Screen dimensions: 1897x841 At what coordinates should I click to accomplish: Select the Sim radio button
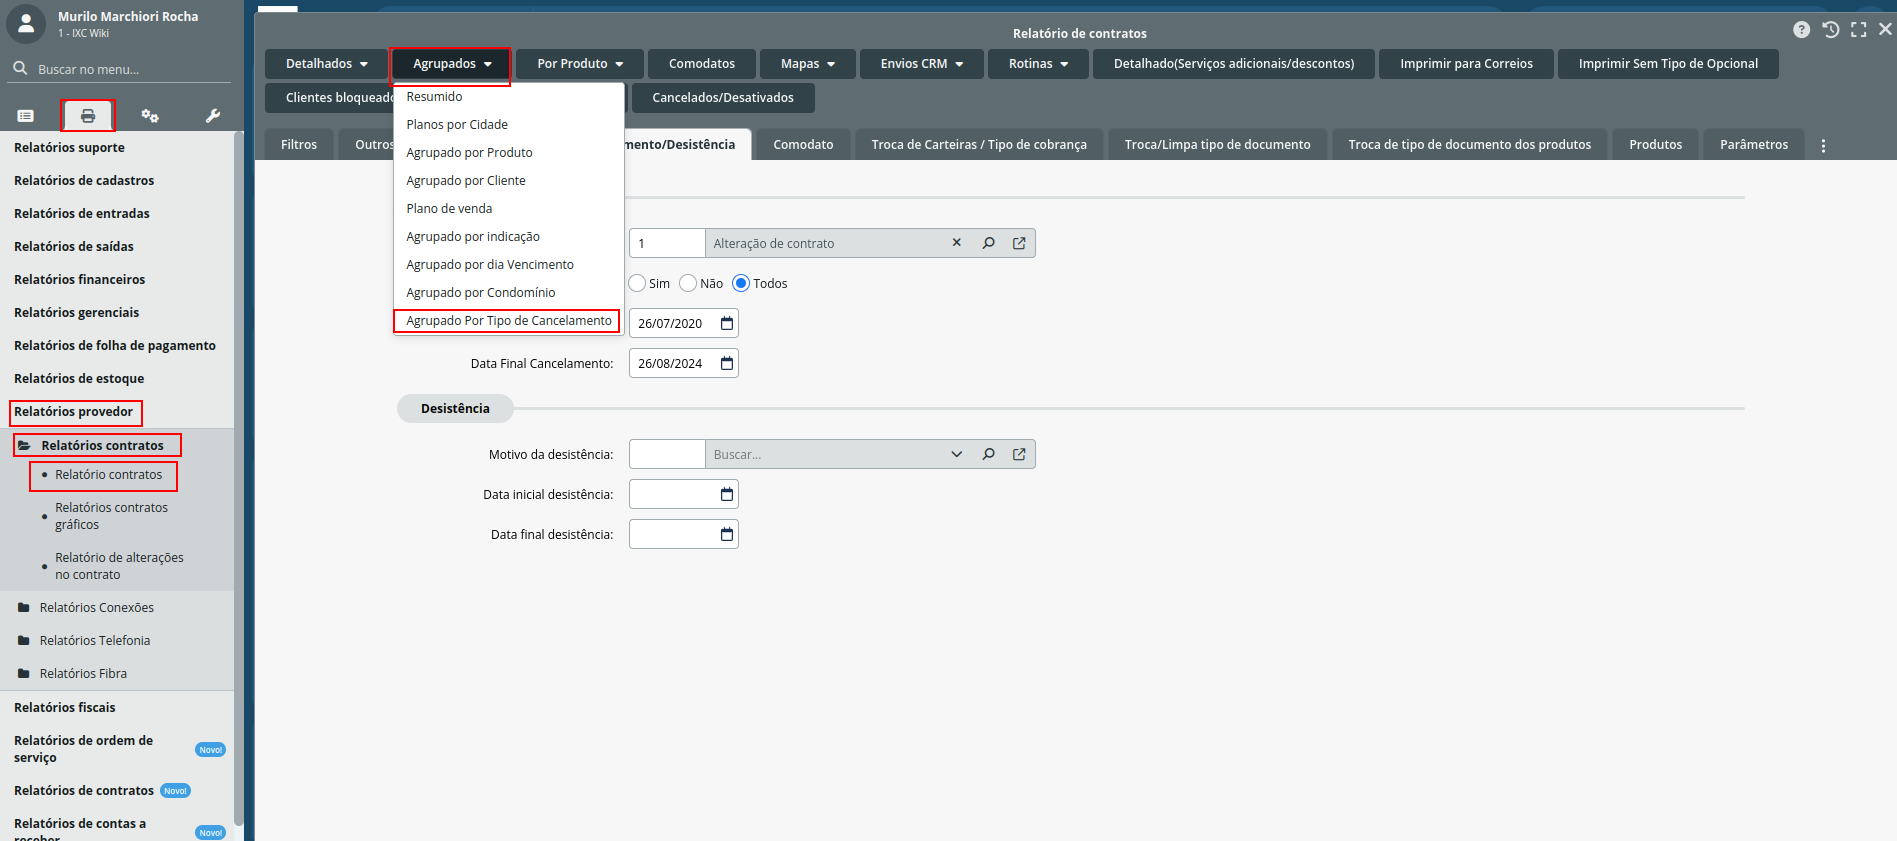[x=637, y=283]
